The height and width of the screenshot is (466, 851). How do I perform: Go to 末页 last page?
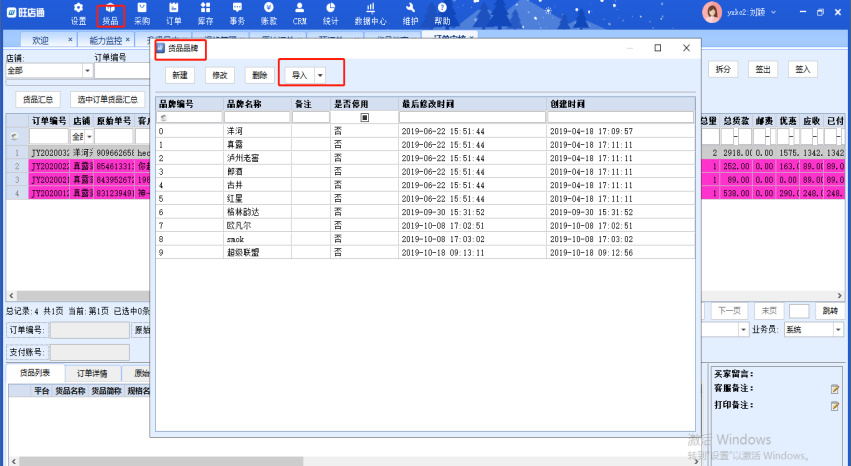769,311
